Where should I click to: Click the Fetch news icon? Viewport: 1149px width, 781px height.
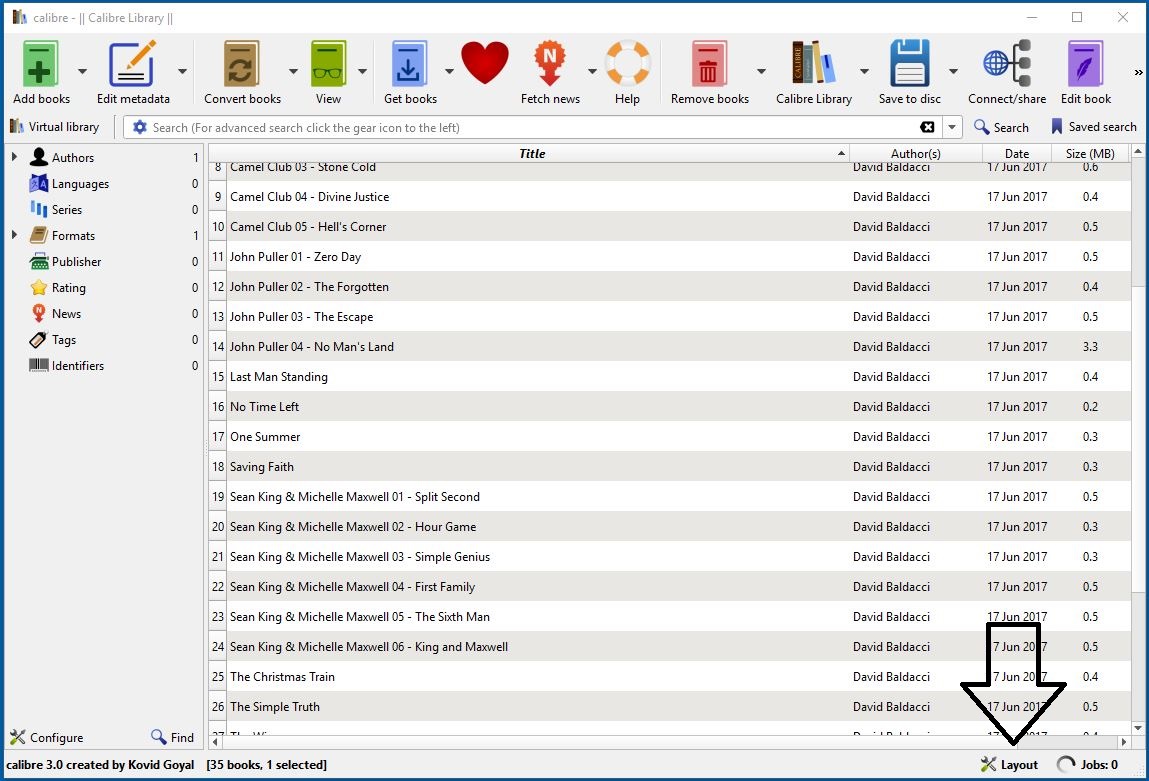click(x=550, y=64)
